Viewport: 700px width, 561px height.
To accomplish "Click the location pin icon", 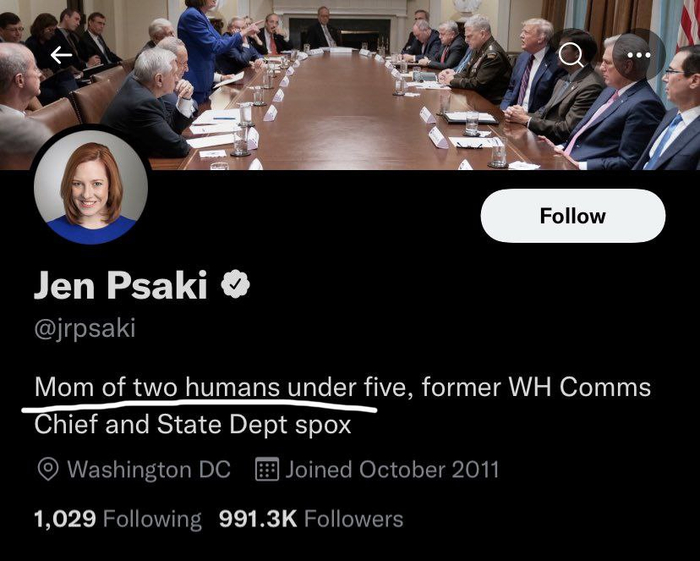I will 48,470.
